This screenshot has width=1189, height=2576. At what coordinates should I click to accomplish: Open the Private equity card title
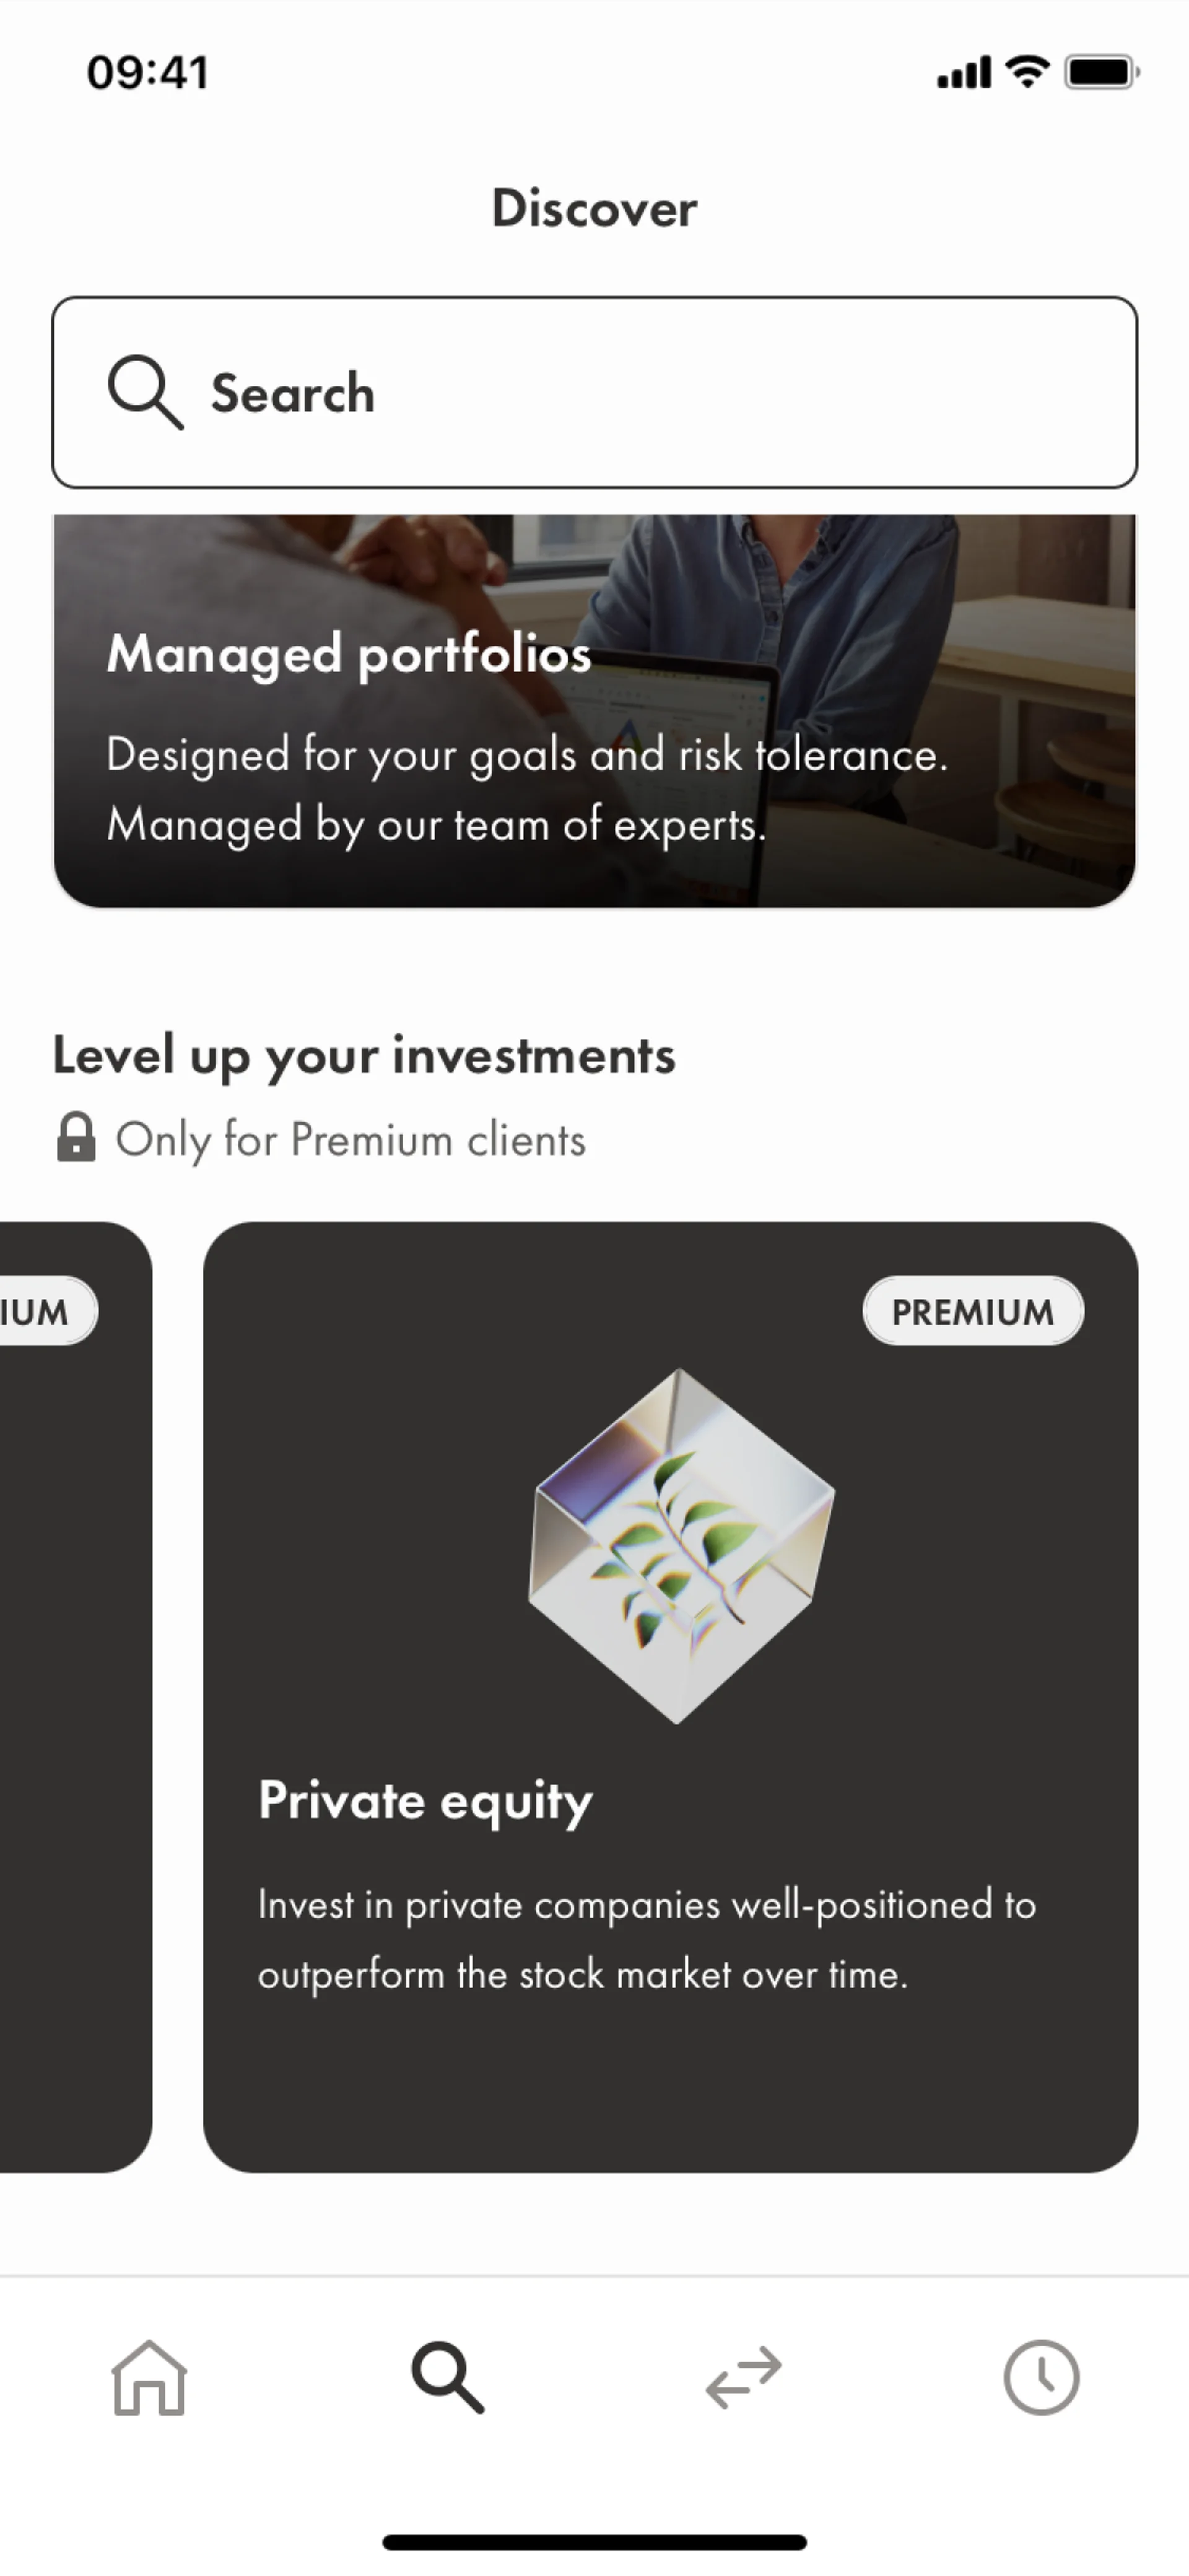click(425, 1801)
